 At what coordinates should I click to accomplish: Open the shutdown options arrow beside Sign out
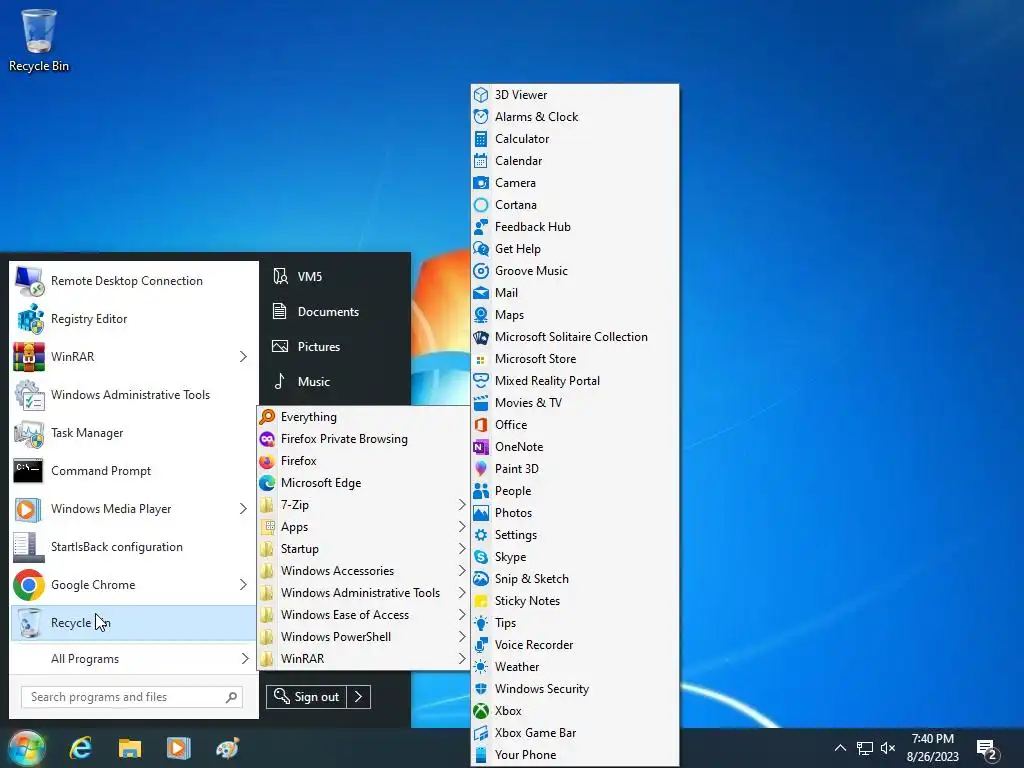(359, 697)
